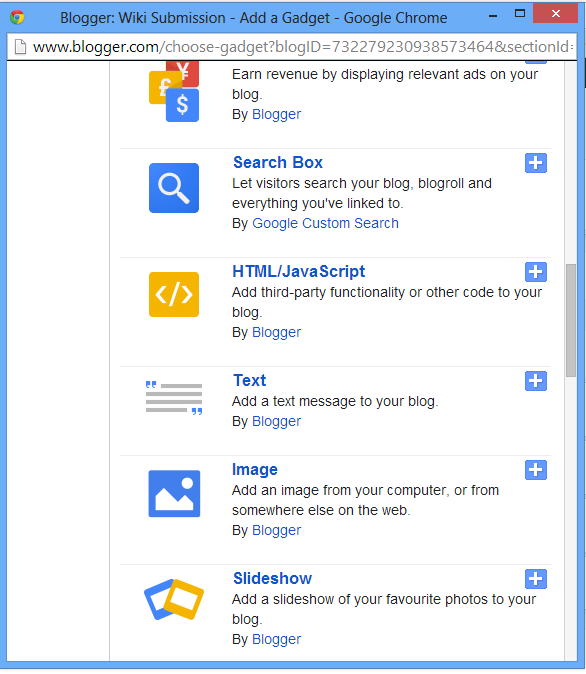Viewport: 586px width, 674px height.
Task: Open the Slideshow gadget title link
Action: tap(272, 579)
